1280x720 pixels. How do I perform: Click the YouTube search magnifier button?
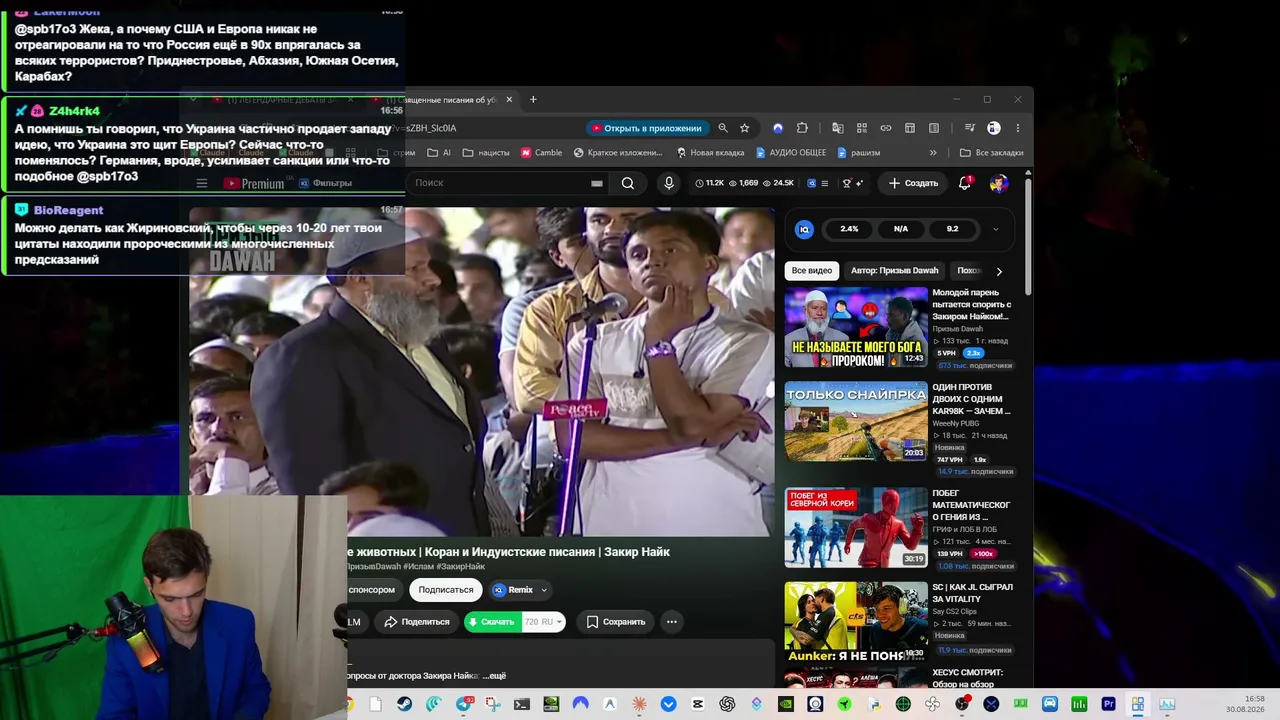click(x=628, y=183)
